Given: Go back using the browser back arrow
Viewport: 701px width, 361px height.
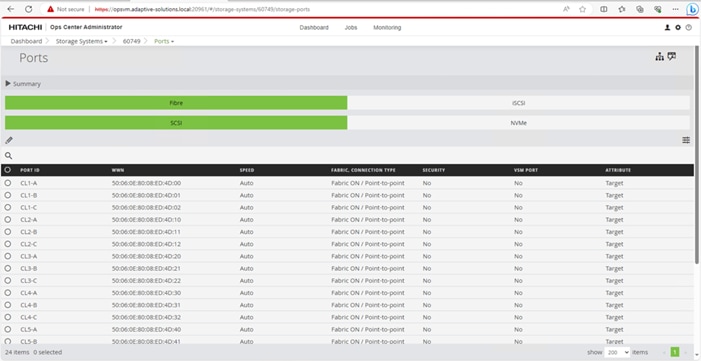Looking at the screenshot, I should tap(11, 9).
